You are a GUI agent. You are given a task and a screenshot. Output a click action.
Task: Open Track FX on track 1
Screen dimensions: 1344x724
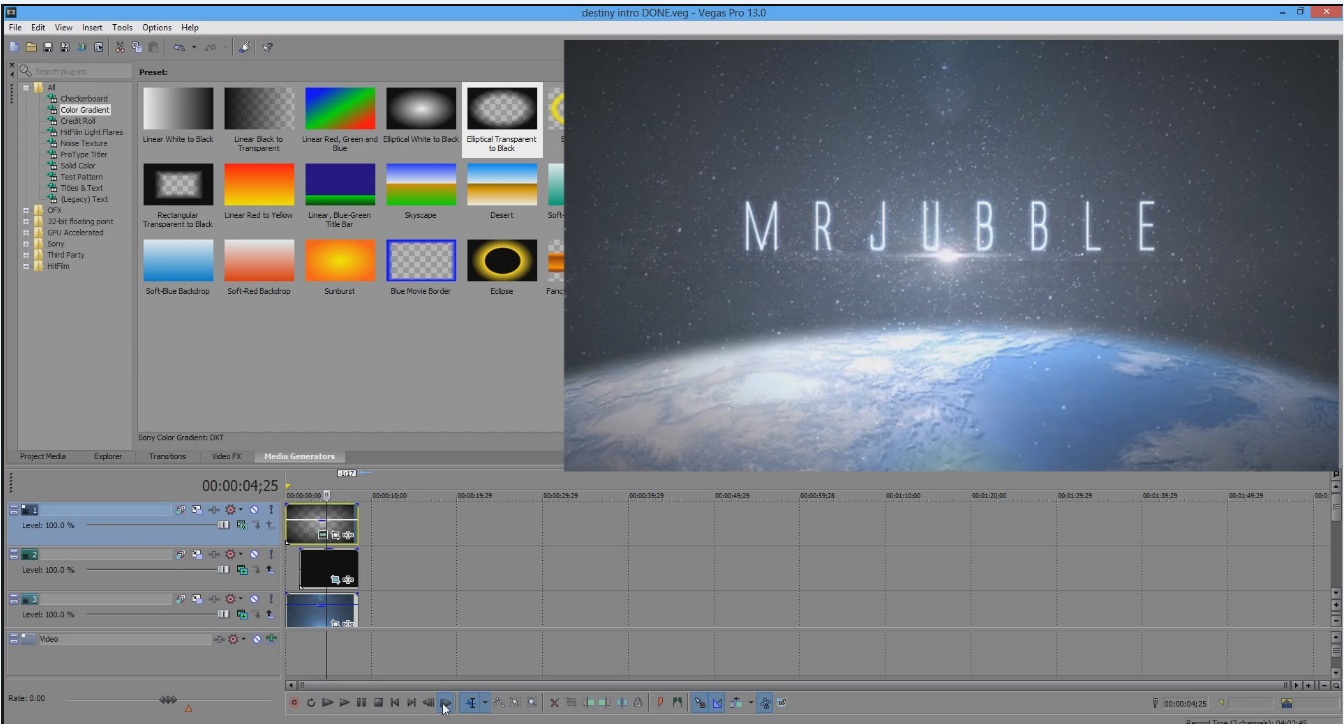pyautogui.click(x=214, y=510)
